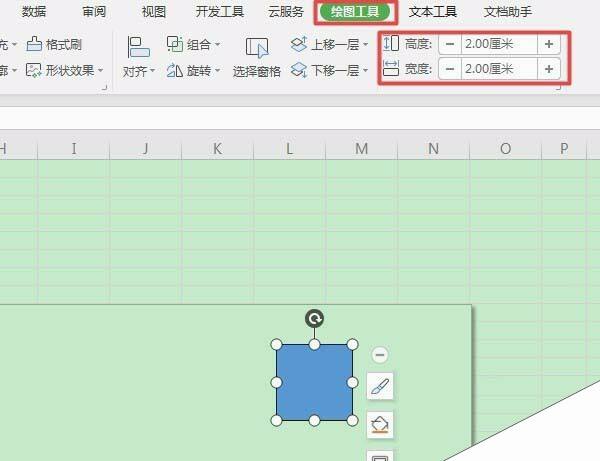Click the 对齐 align icon

(138, 47)
